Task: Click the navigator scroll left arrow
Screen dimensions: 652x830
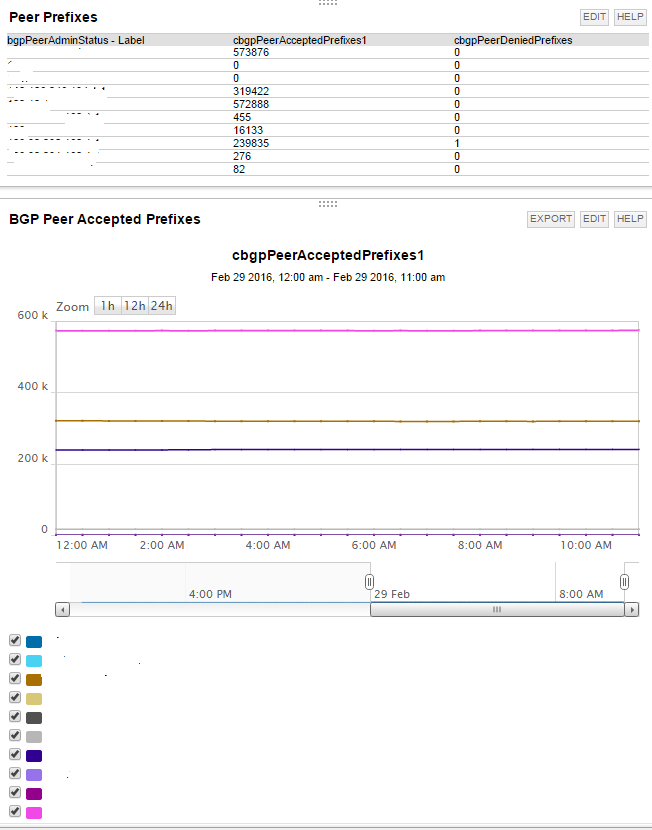Action: (x=62, y=610)
